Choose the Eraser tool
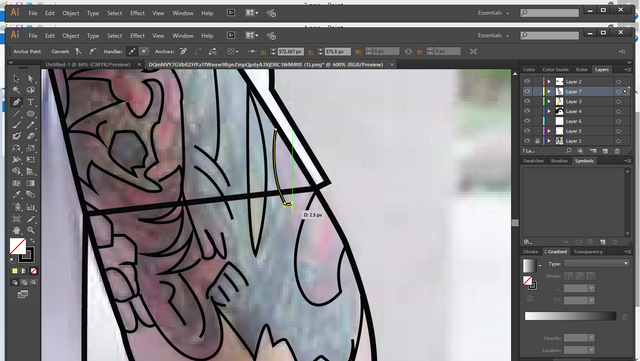This screenshot has height=361, width=640. coord(31,136)
